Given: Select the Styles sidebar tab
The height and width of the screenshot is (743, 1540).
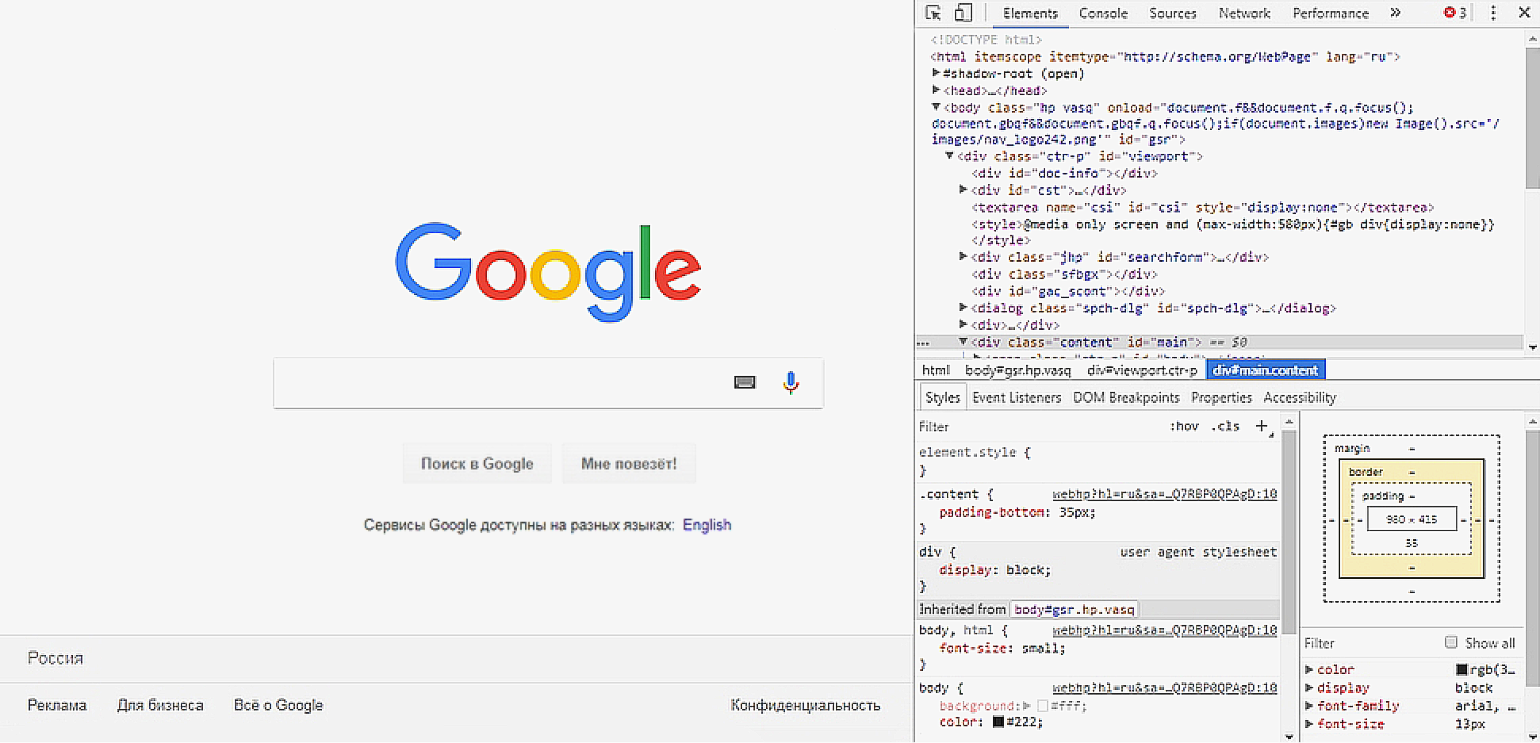Looking at the screenshot, I should point(942,397).
